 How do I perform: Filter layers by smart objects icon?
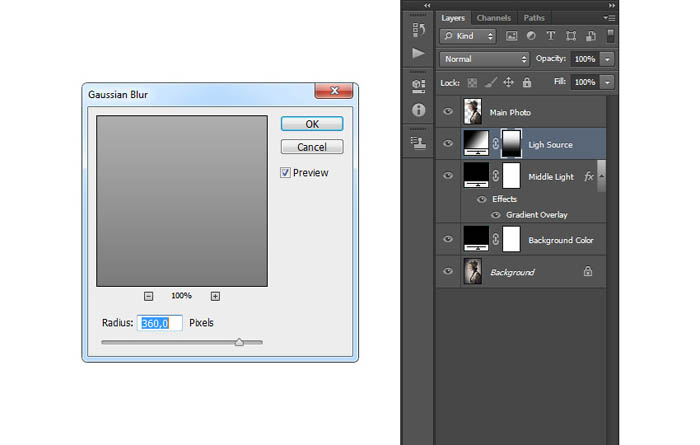click(x=590, y=36)
